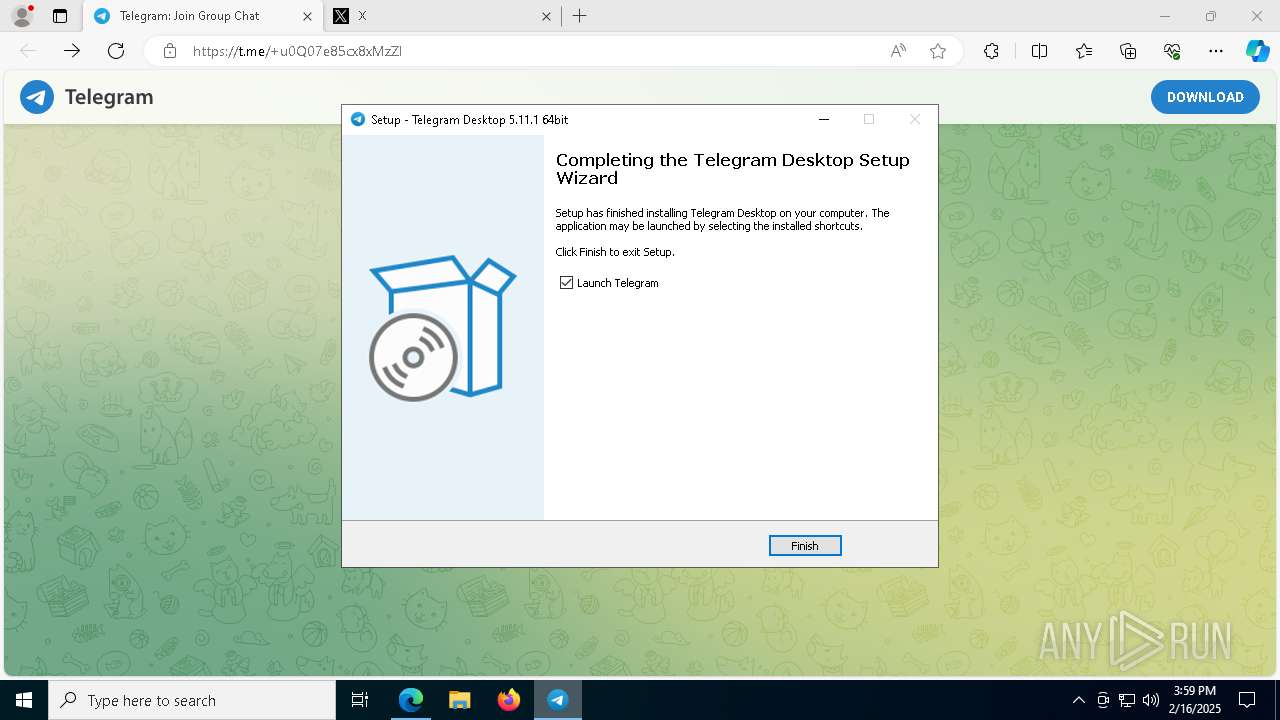Show hidden system tray icons

click(x=1078, y=700)
